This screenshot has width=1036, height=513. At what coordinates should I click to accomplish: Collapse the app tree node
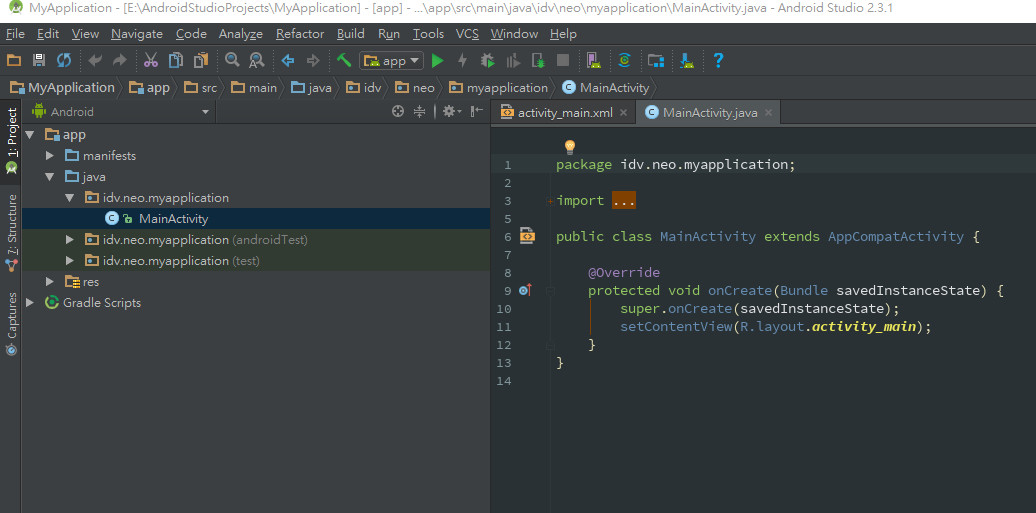[29, 135]
